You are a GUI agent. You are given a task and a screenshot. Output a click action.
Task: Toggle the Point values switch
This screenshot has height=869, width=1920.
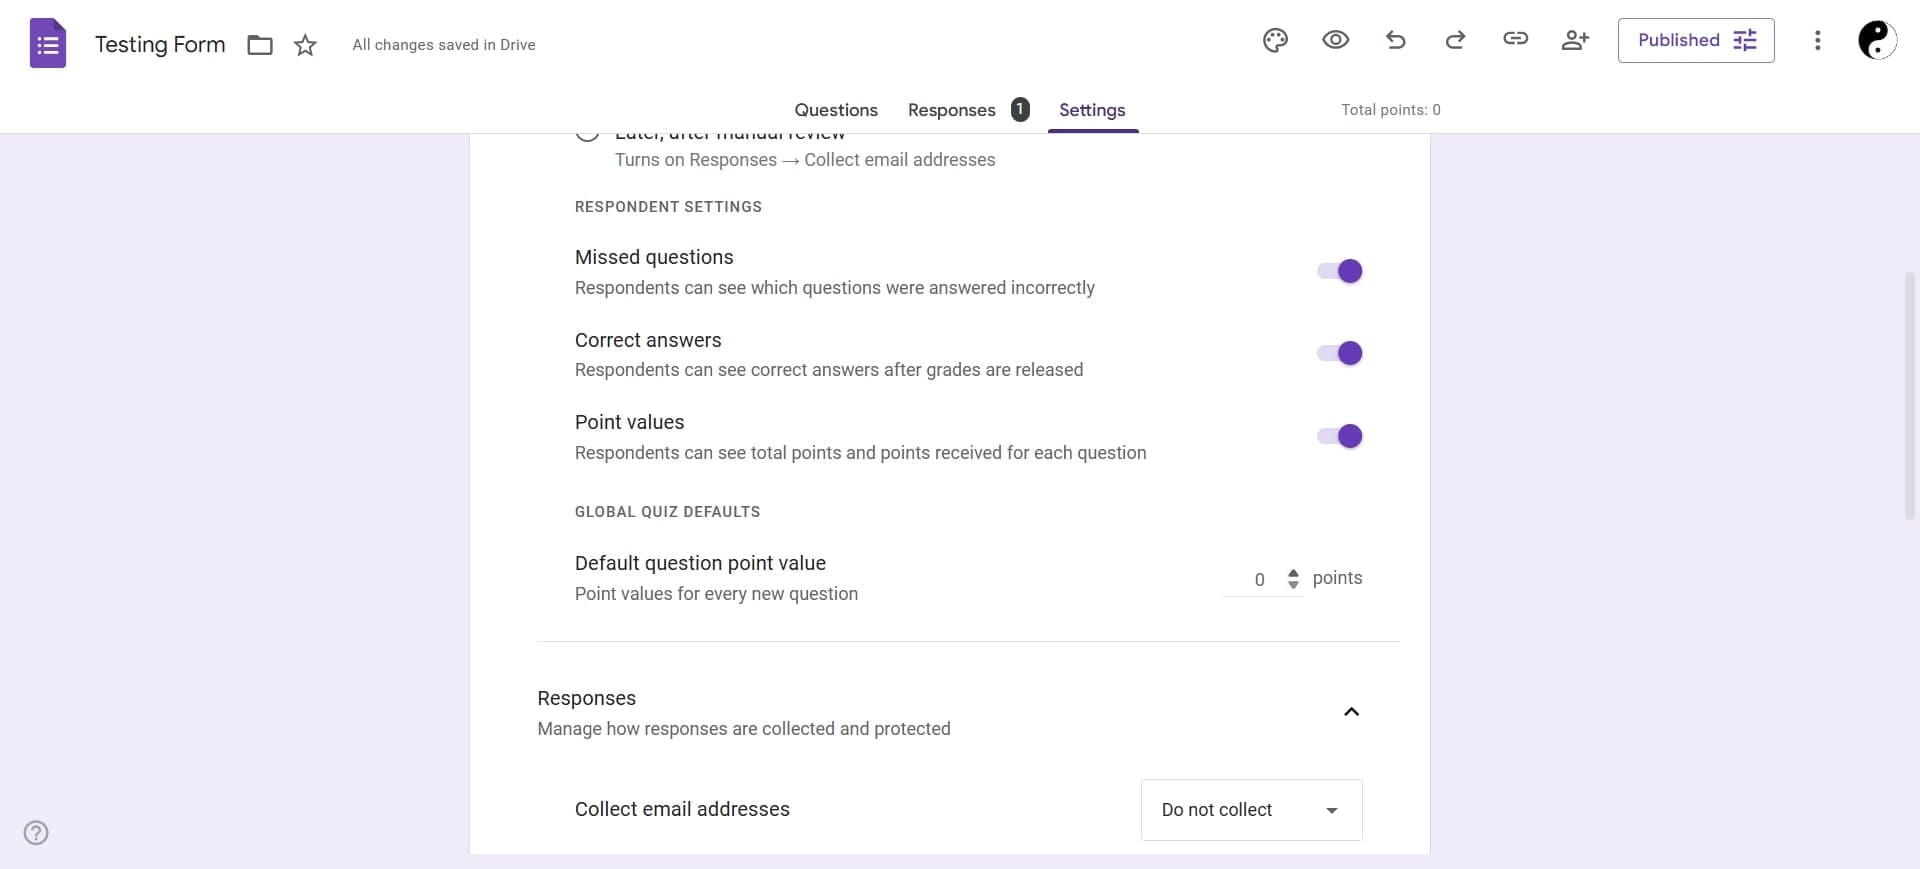tap(1339, 436)
